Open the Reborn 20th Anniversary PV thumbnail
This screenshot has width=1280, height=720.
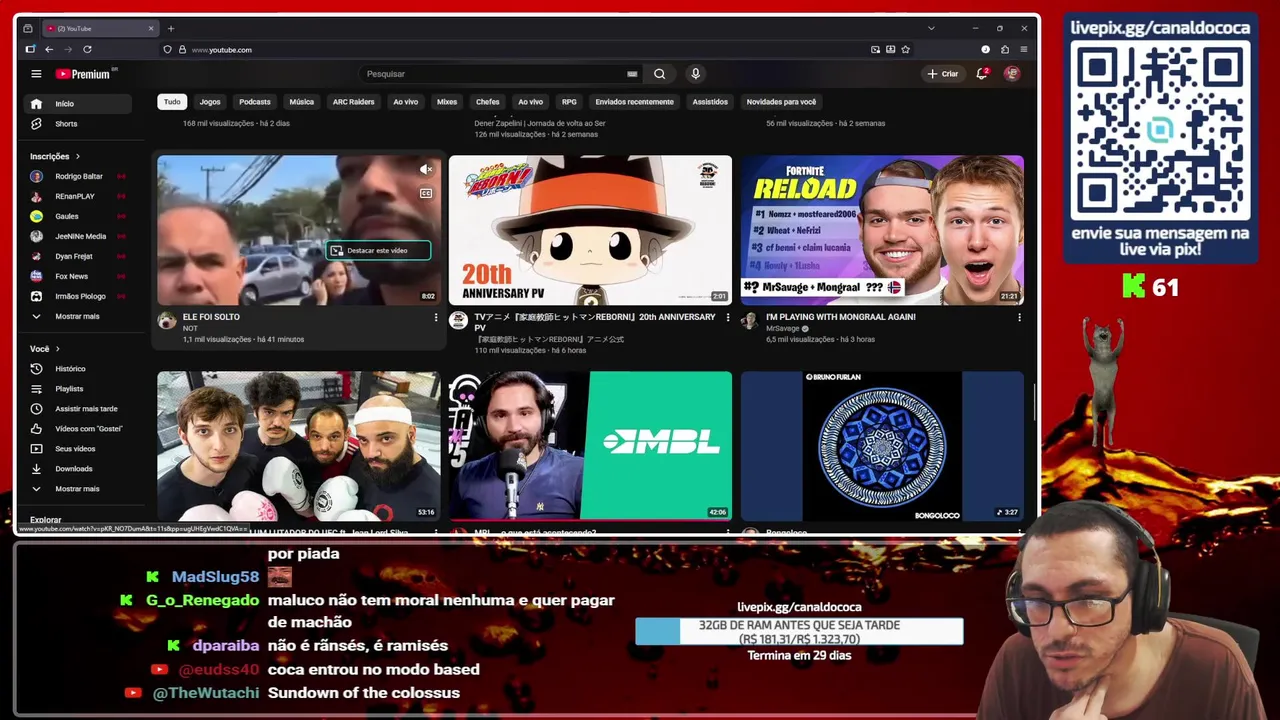click(x=590, y=230)
